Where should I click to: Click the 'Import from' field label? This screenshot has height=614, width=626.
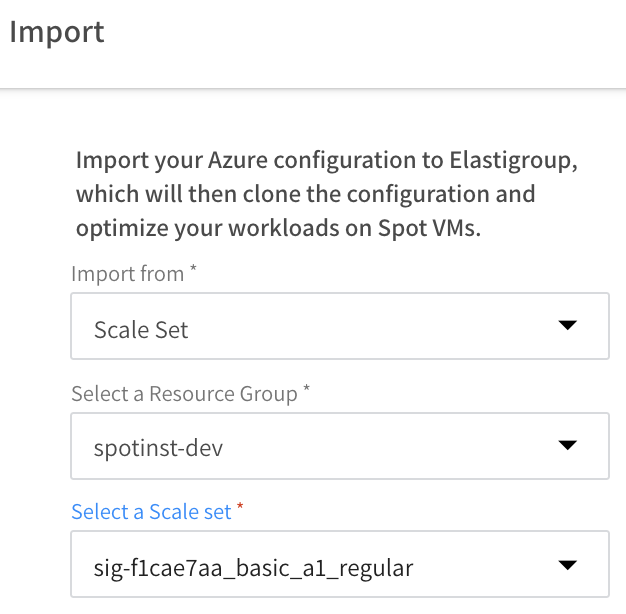(127, 274)
